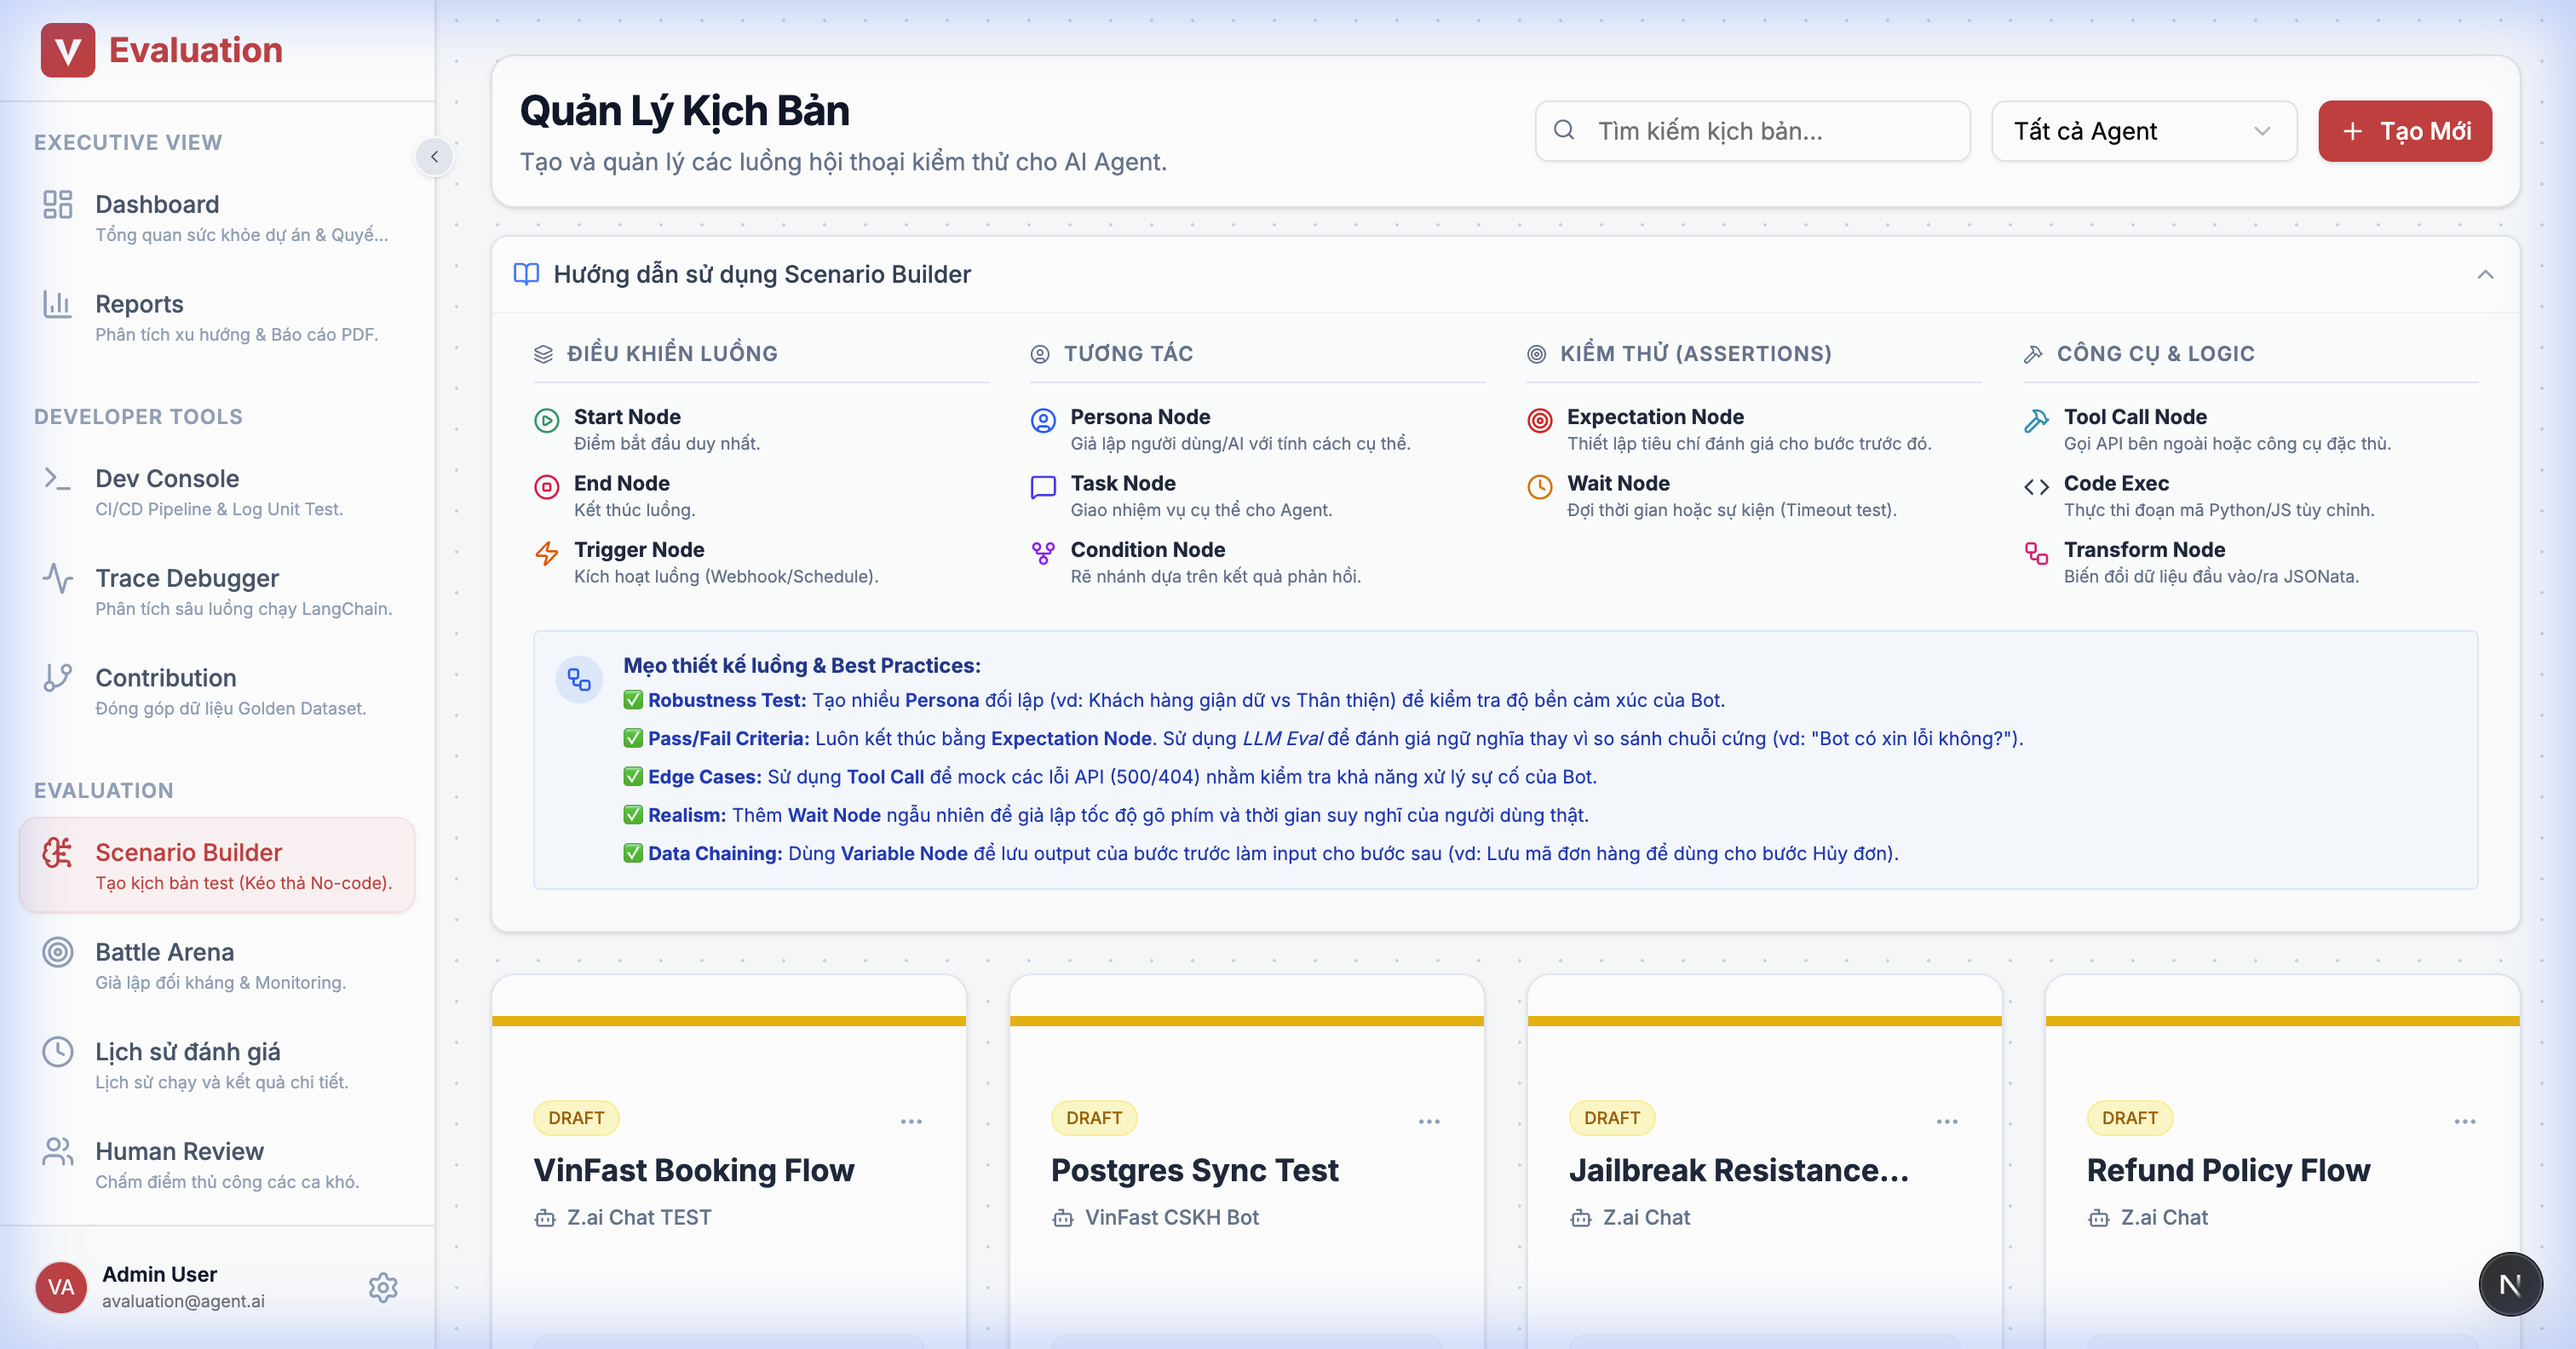Click the Trigger Node lightning icon

(546, 553)
